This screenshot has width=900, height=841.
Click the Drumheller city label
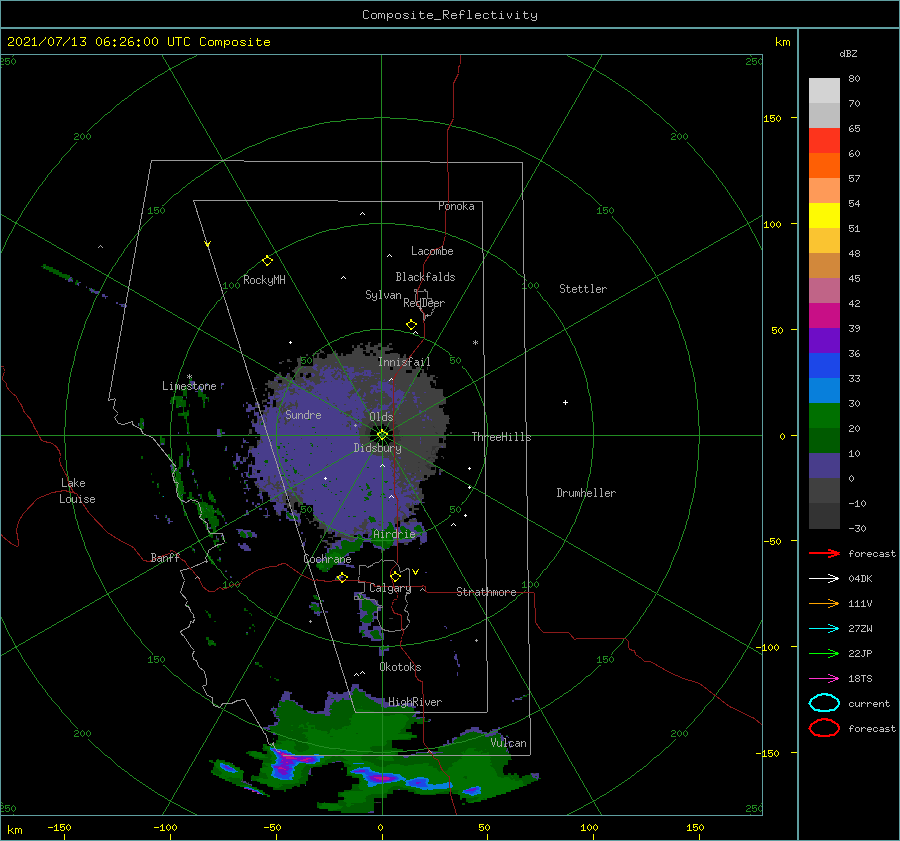586,493
